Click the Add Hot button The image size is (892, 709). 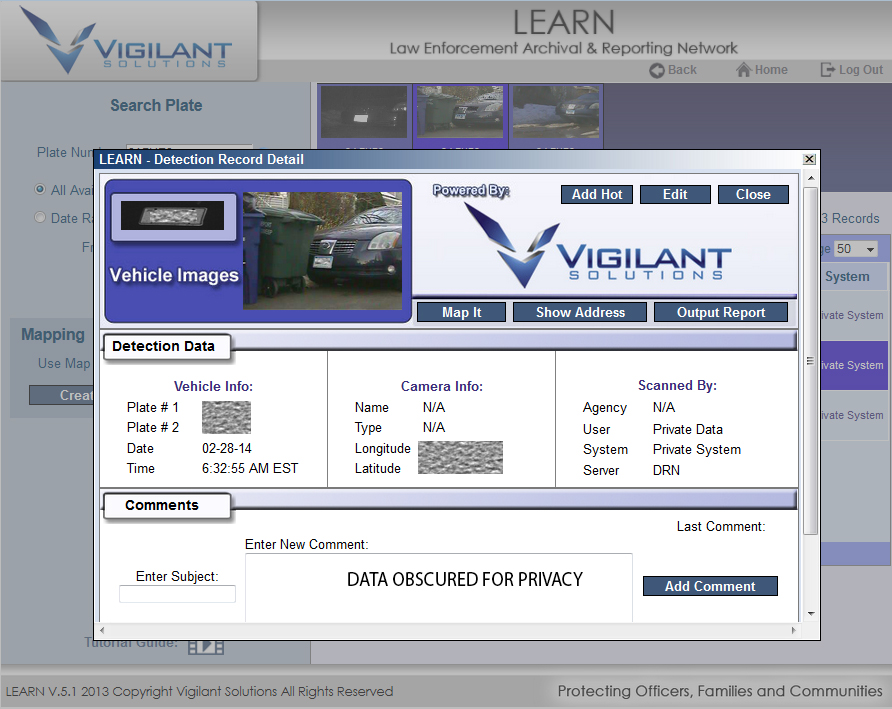click(597, 194)
